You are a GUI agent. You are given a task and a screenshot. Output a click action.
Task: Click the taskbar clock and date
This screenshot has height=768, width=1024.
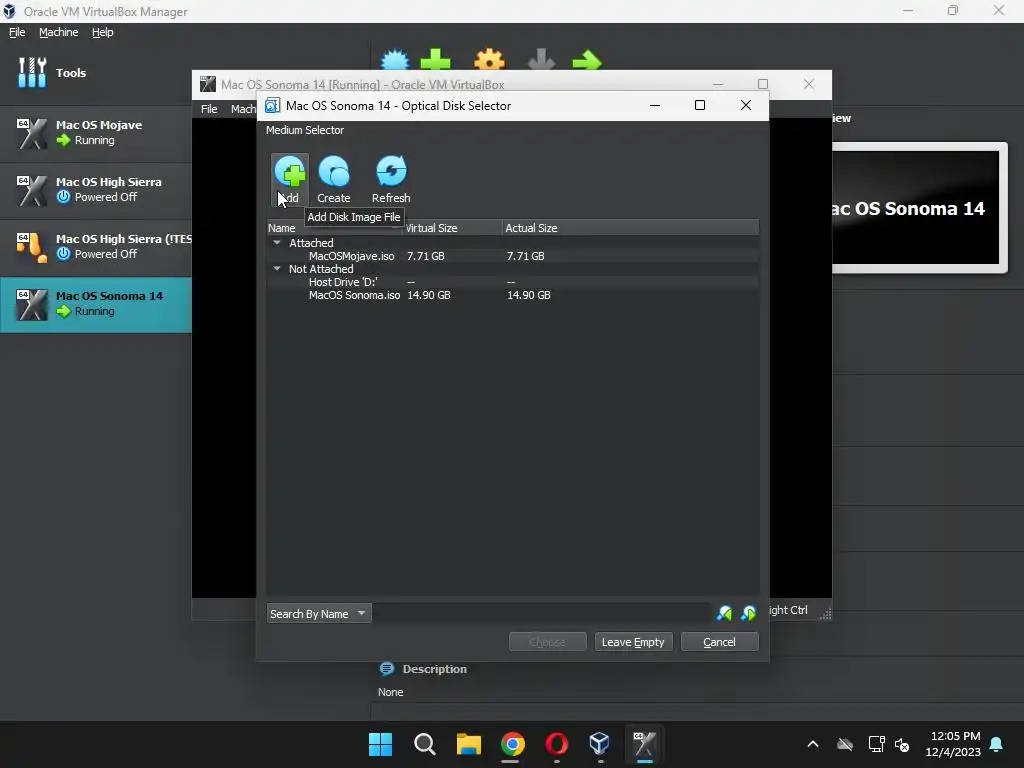tap(953, 744)
